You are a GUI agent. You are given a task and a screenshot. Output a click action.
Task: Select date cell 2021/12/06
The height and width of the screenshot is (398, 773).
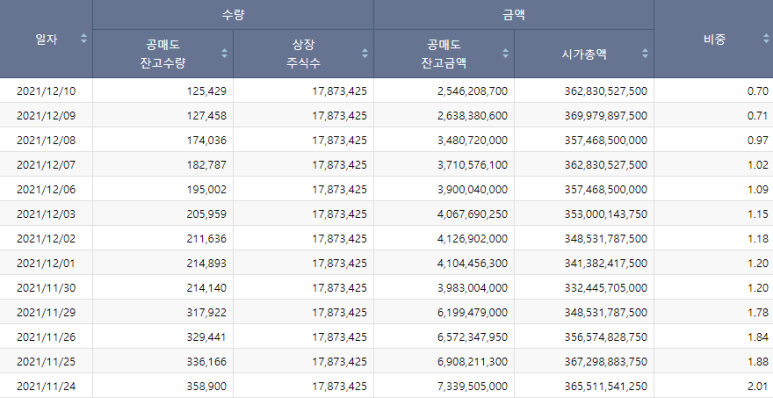pyautogui.click(x=46, y=189)
